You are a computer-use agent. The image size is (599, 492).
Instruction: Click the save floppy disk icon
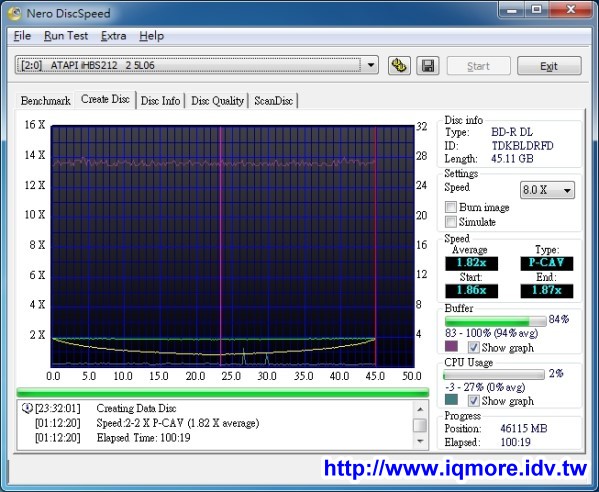pyautogui.click(x=427, y=66)
